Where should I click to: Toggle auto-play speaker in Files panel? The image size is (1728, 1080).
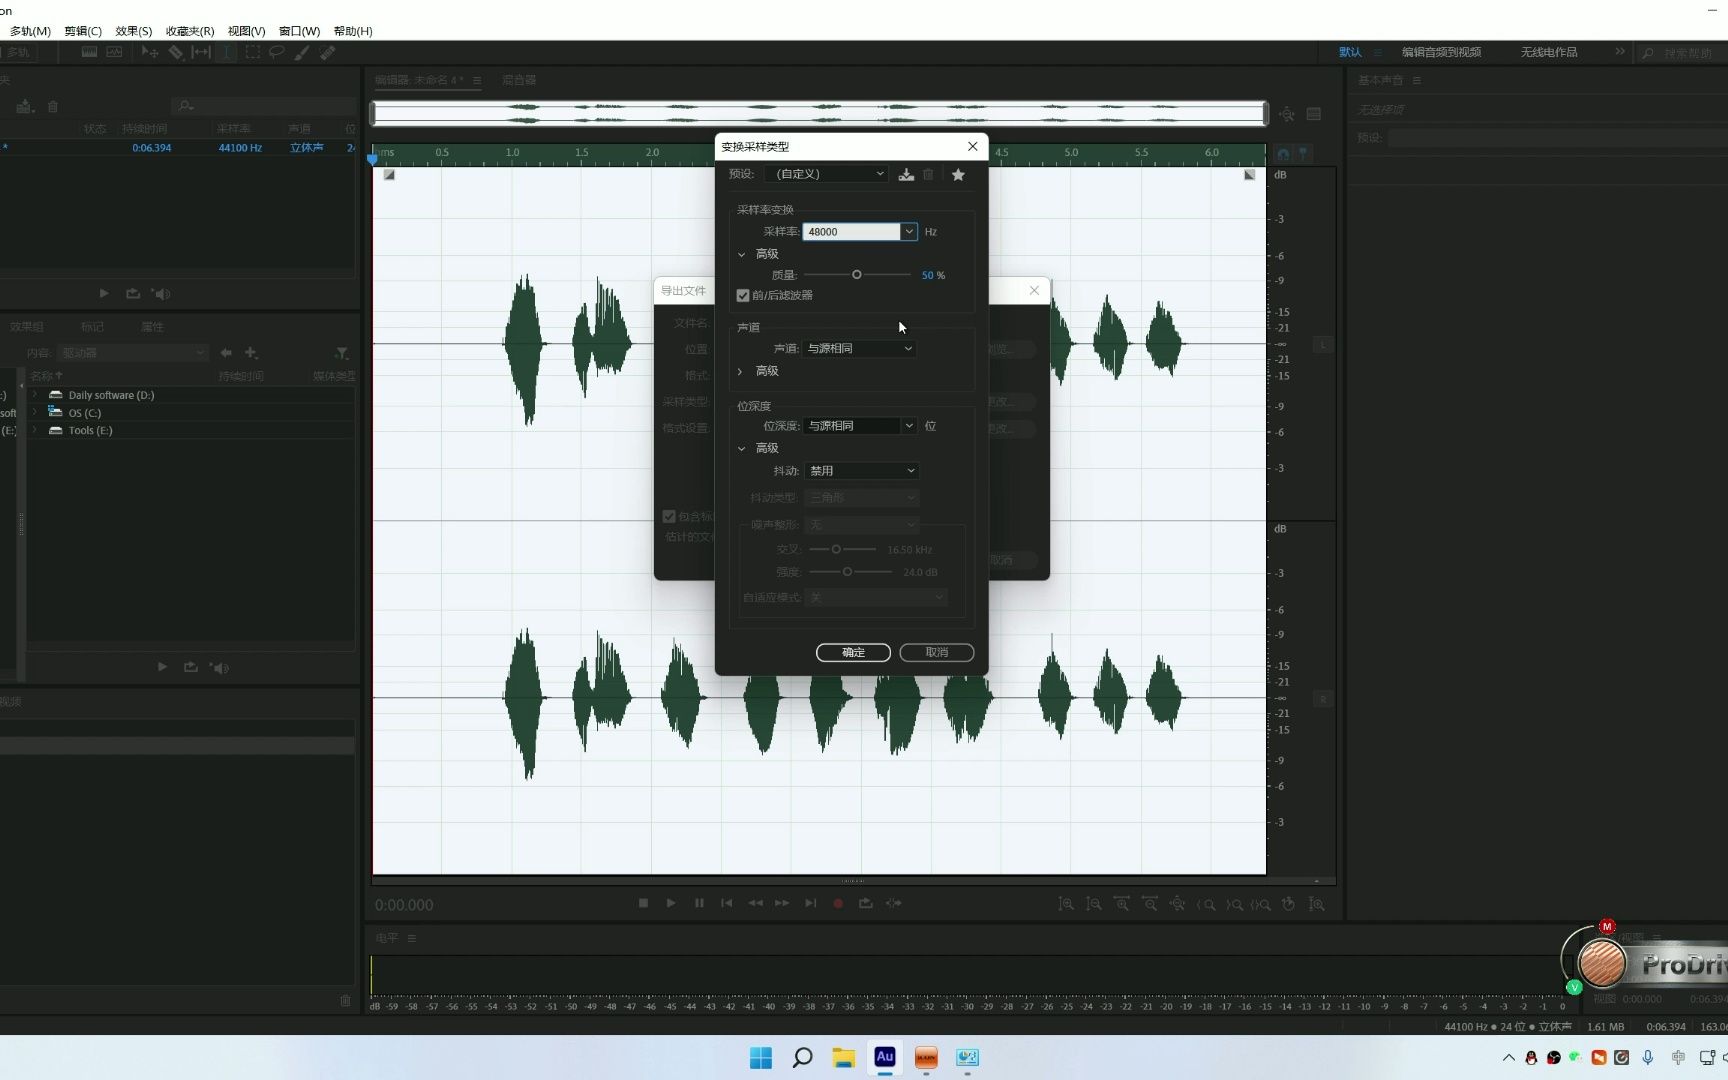161,294
